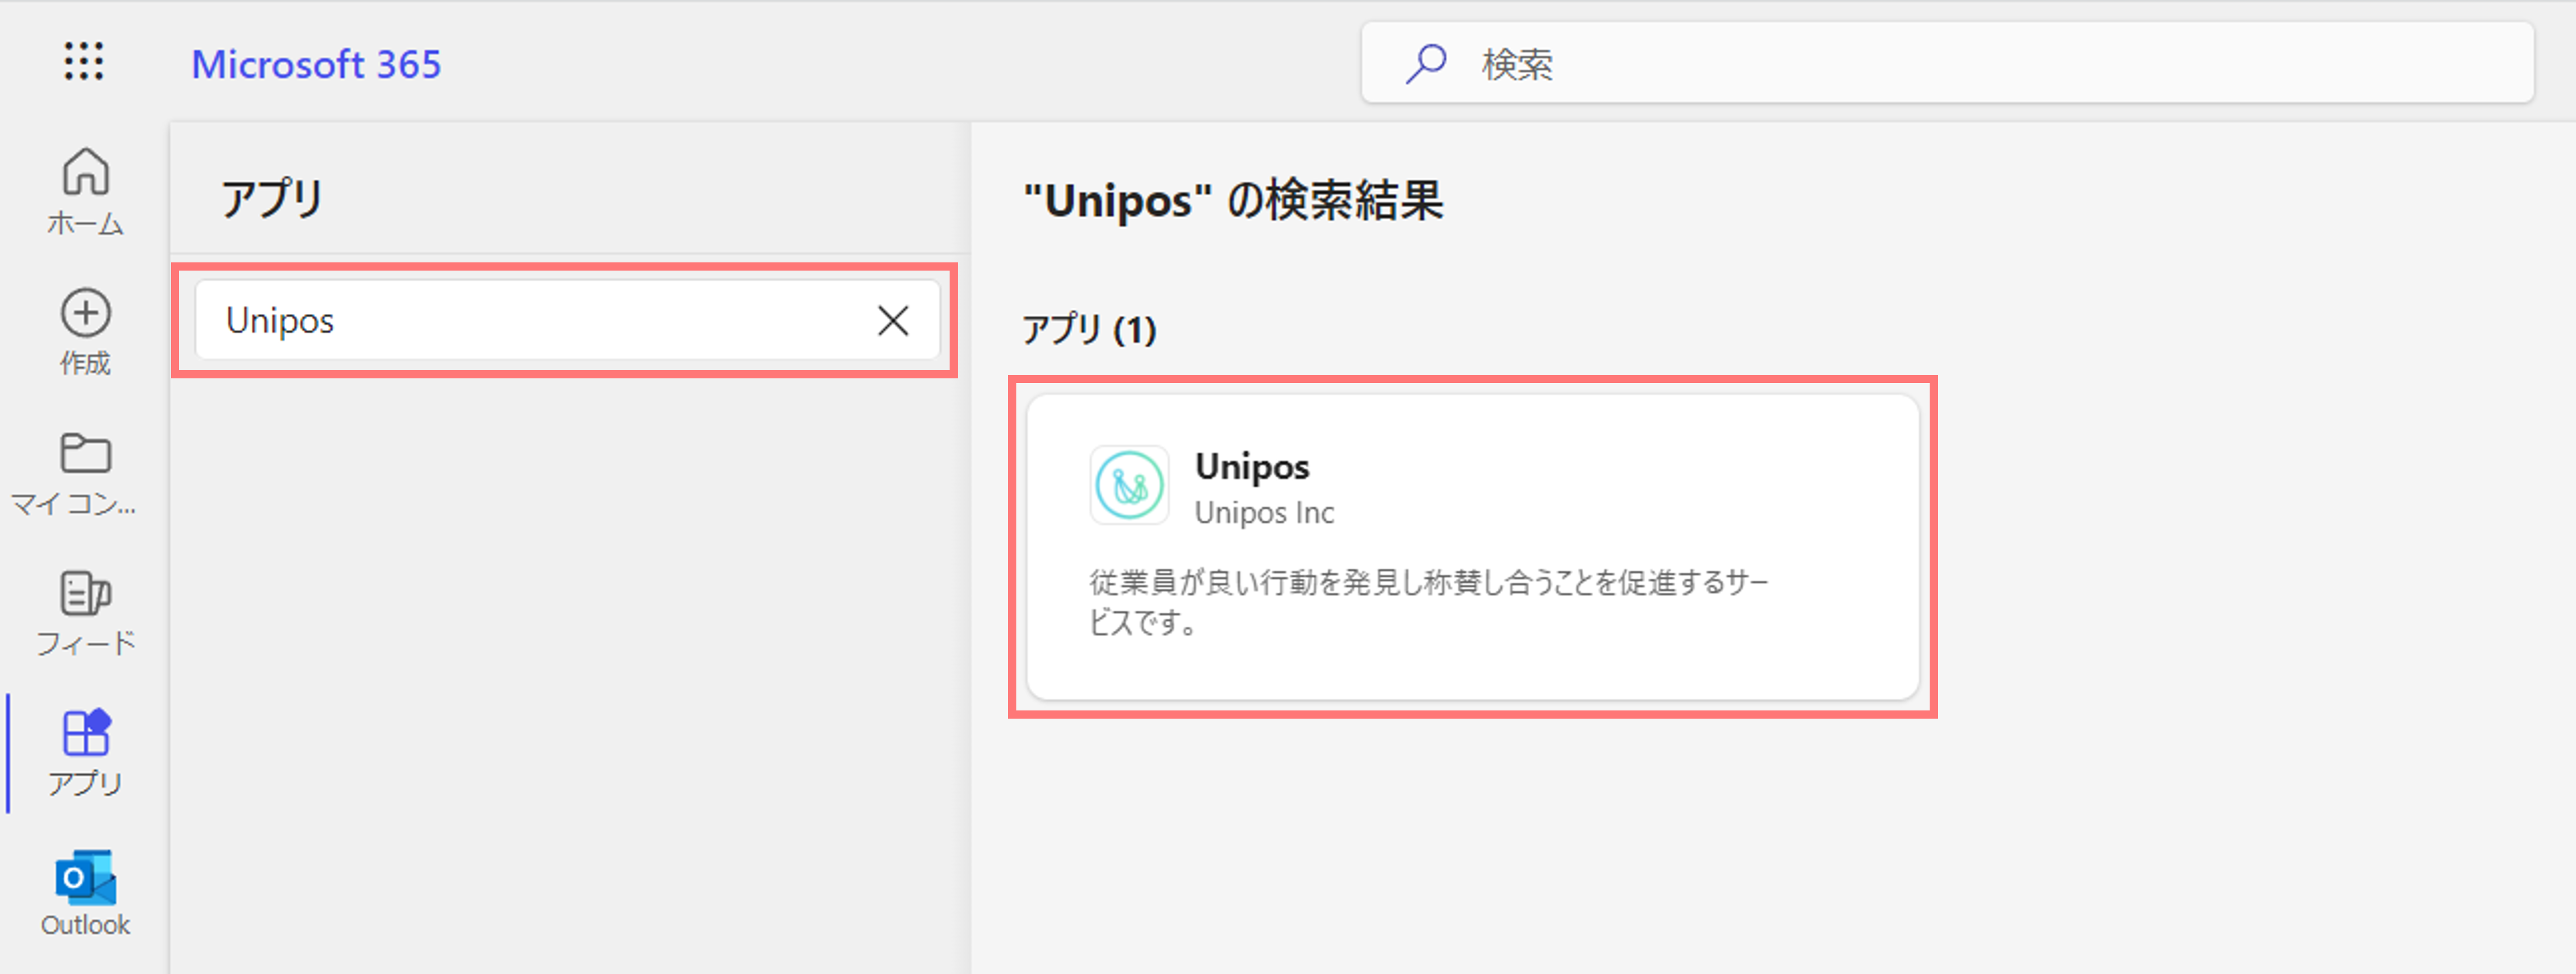This screenshot has width=2576, height=974.
Task: Open the app launcher waffle icon
Action: pyautogui.click(x=84, y=62)
